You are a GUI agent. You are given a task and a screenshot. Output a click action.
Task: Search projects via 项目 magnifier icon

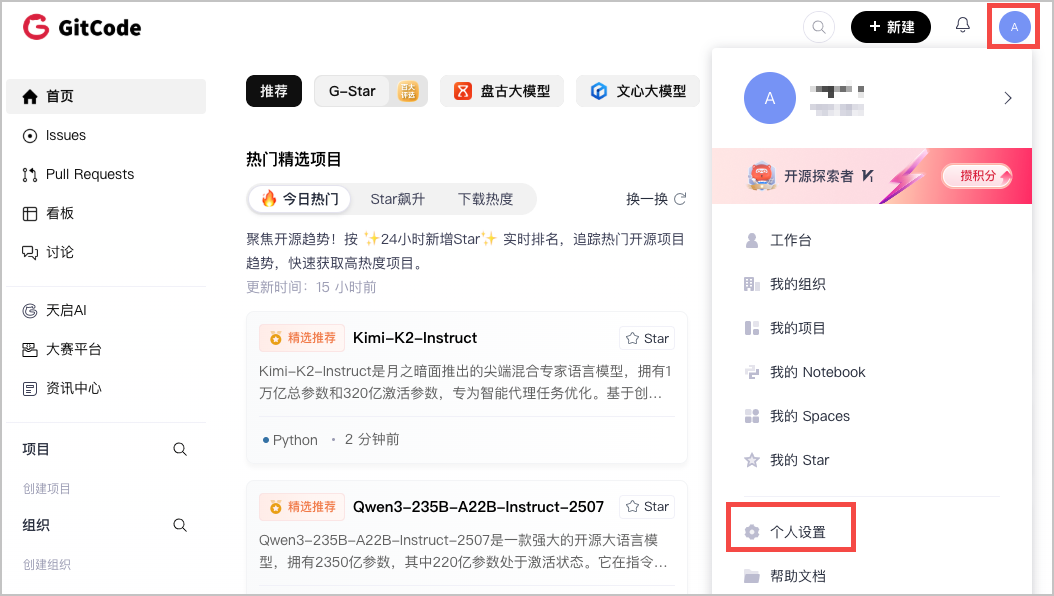[179, 449]
